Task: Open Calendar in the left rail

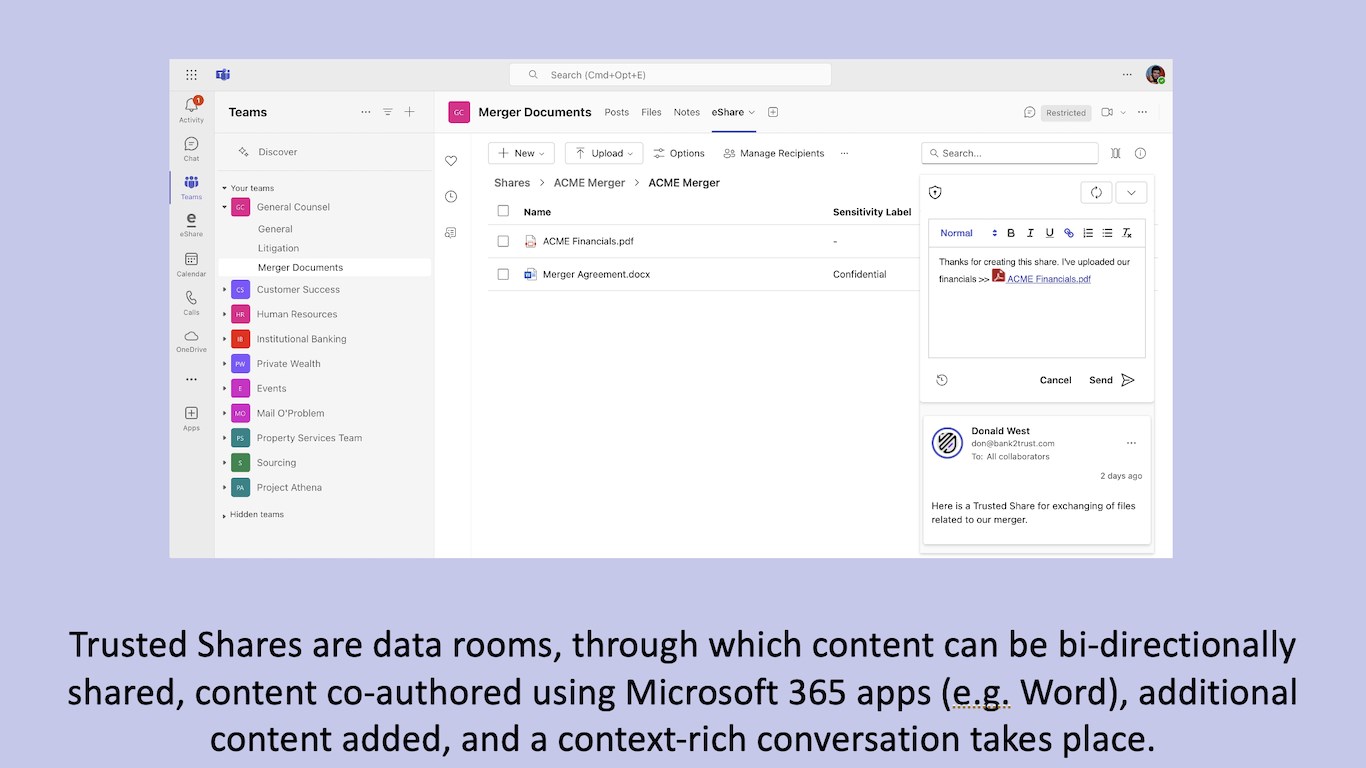Action: (x=191, y=264)
